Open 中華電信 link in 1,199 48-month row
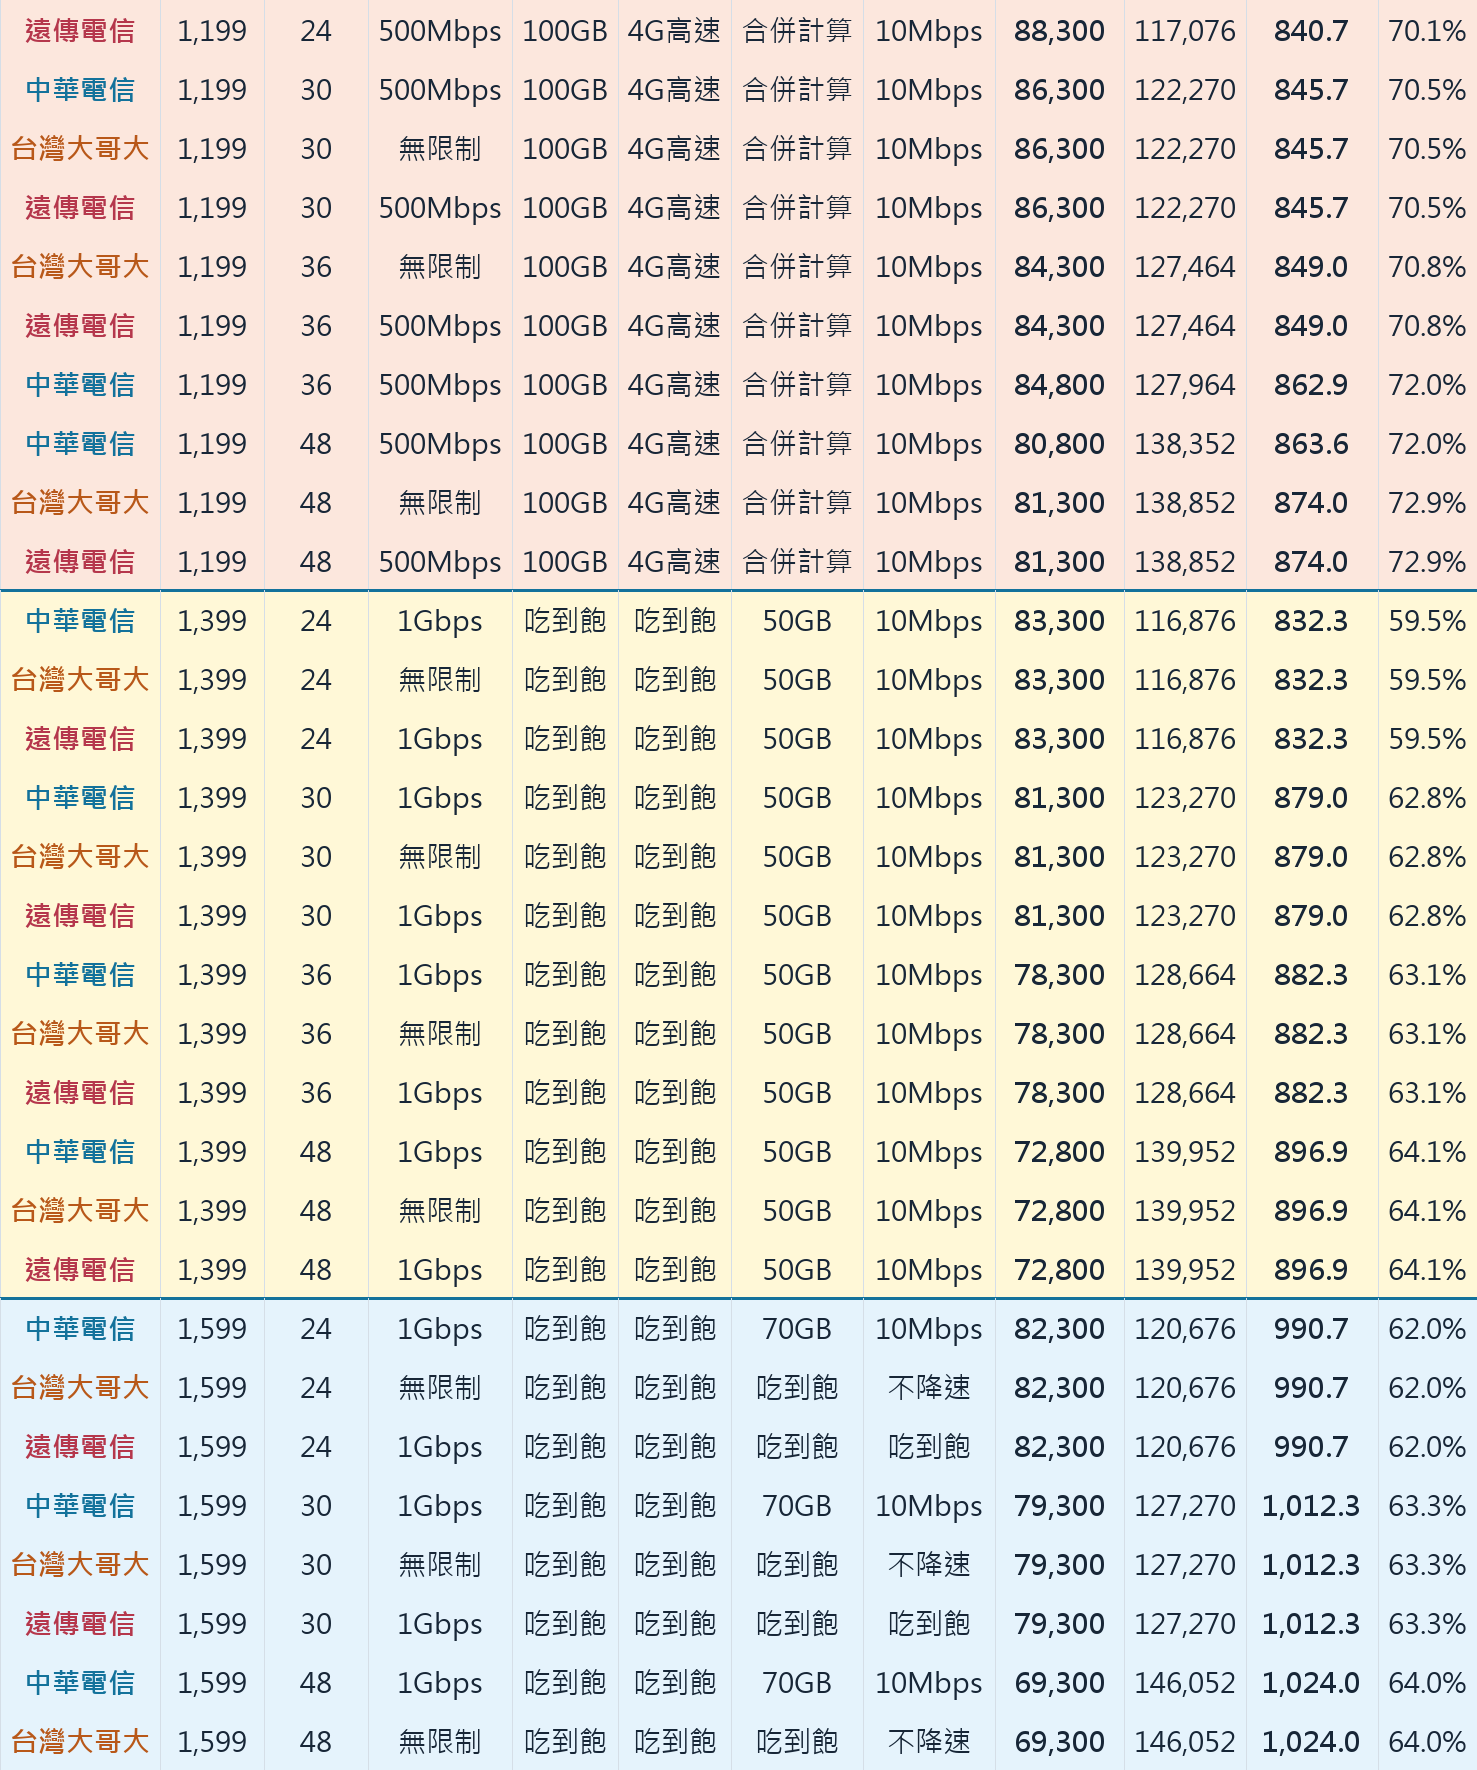 tap(80, 444)
